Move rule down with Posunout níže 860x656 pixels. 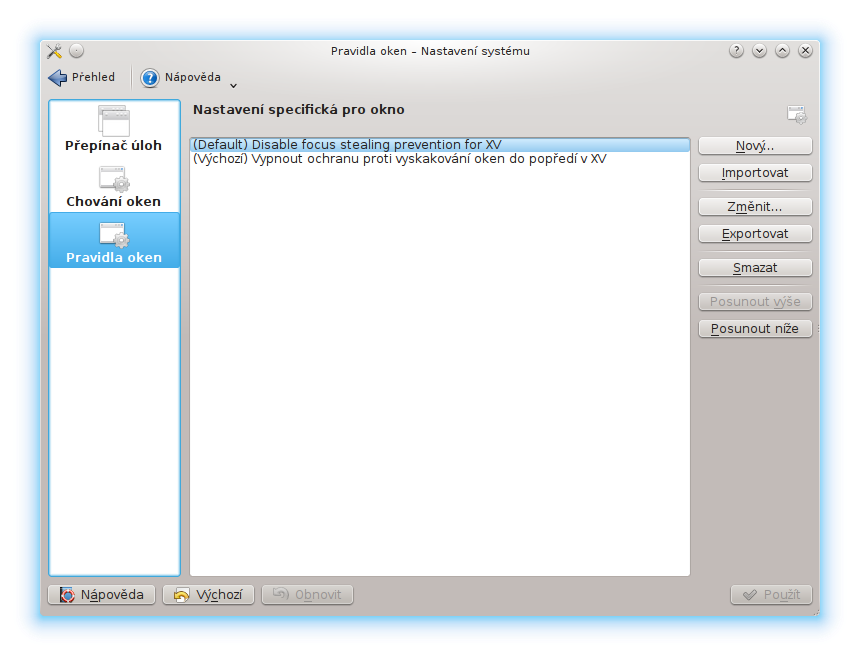(755, 329)
